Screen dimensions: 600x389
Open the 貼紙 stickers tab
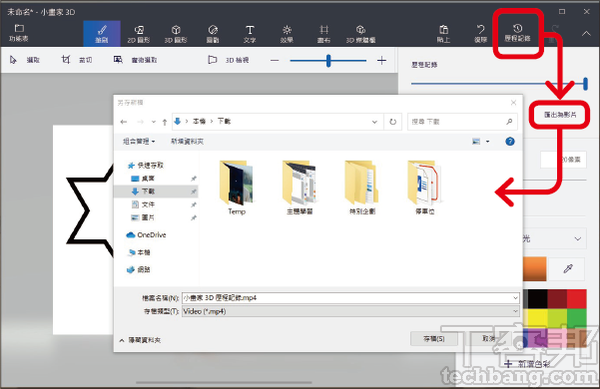[x=213, y=34]
